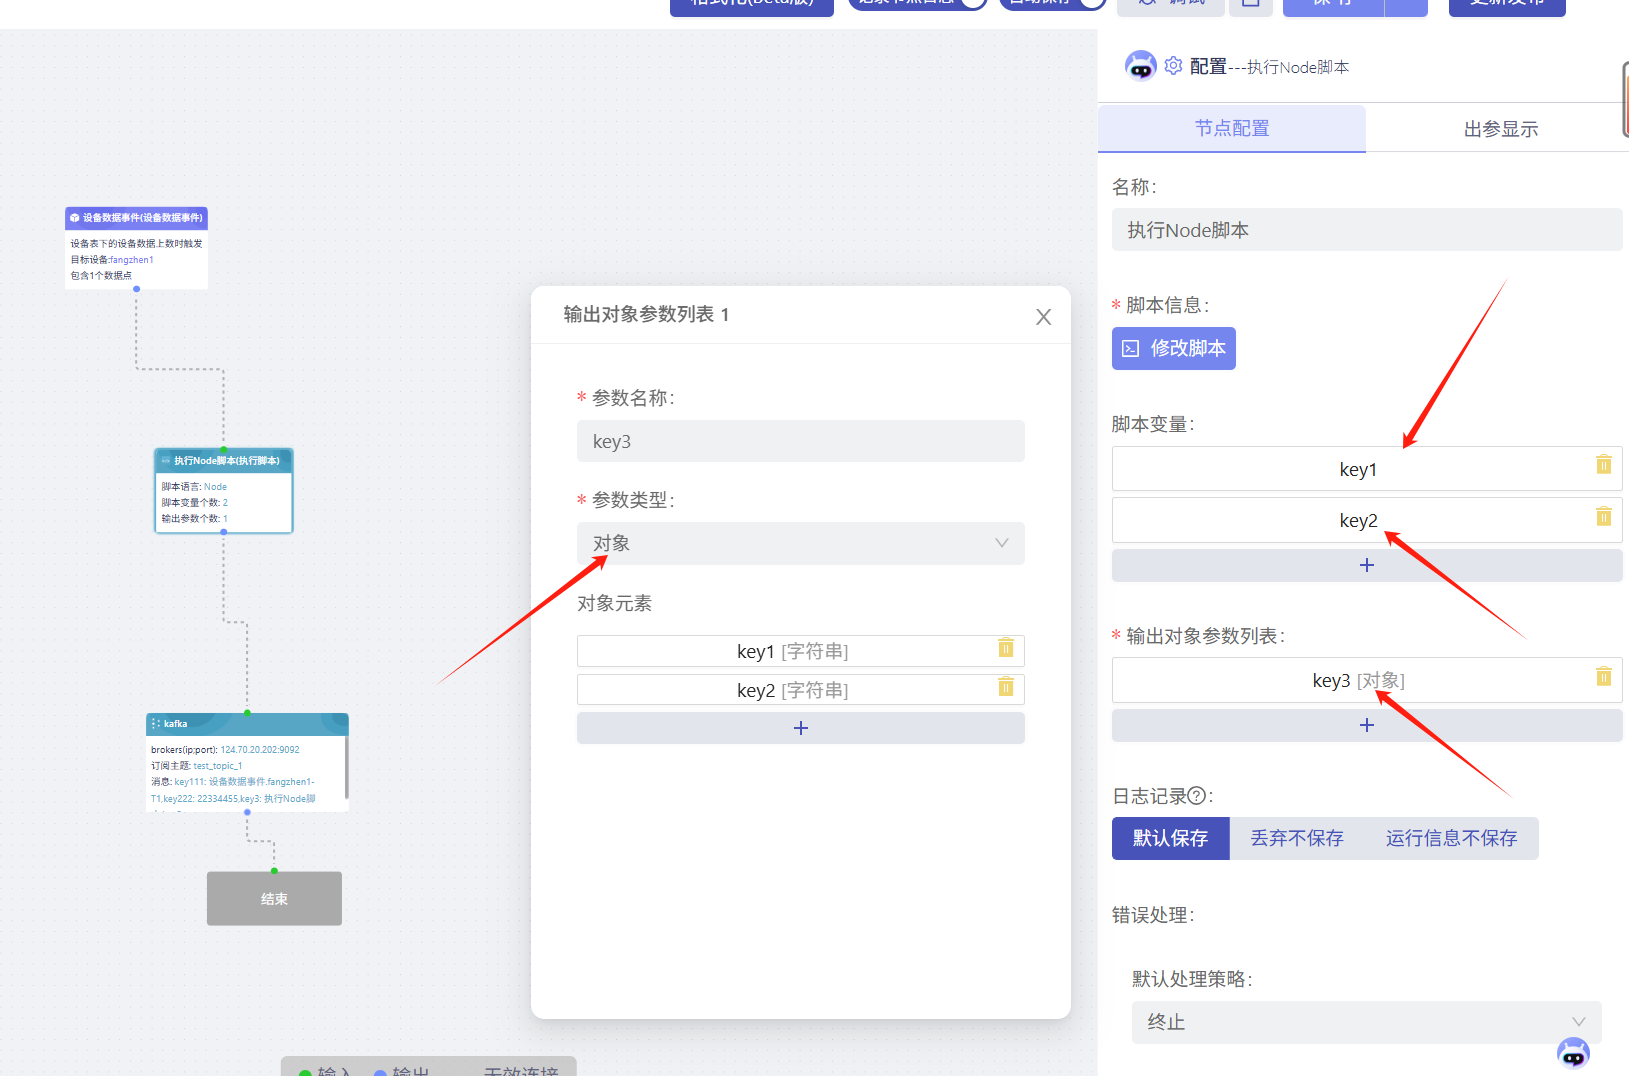Image resolution: width=1629 pixels, height=1076 pixels.
Task: Click the 名称 input field
Action: (x=1367, y=230)
